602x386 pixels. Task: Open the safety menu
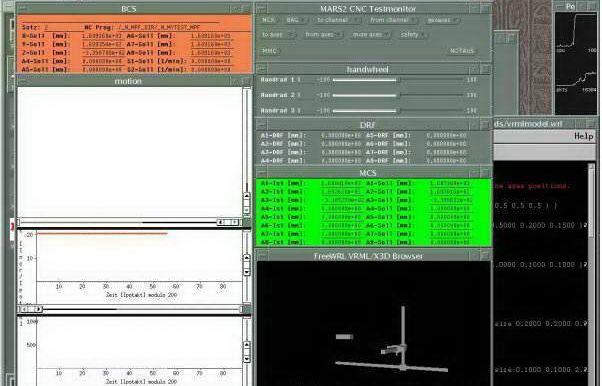pos(412,35)
